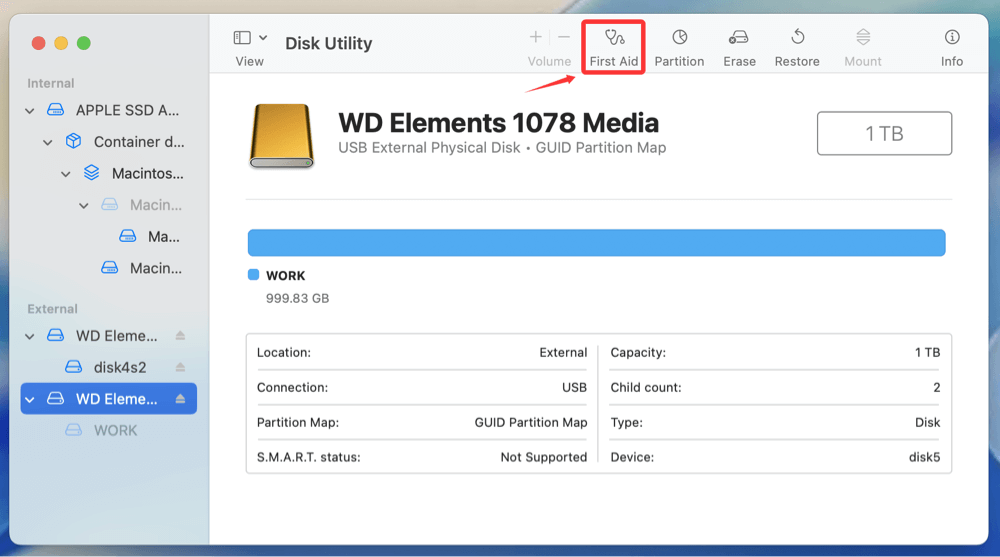Click the External section header
The height and width of the screenshot is (557, 1000).
[52, 309]
